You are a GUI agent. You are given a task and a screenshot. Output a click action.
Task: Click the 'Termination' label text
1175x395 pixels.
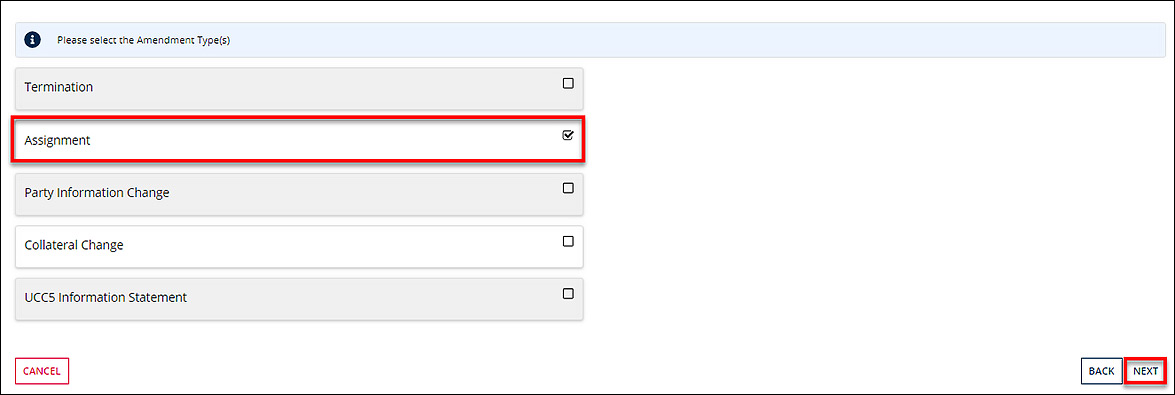coord(58,87)
